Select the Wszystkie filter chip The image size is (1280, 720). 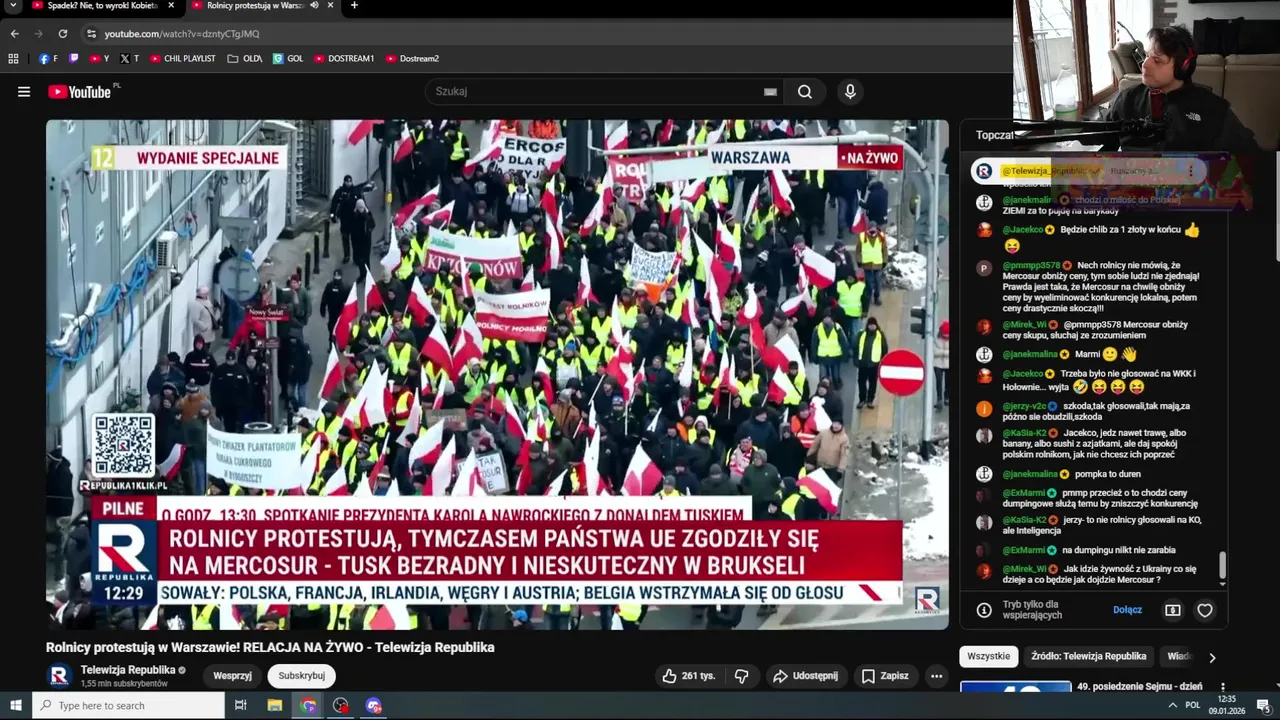click(x=989, y=656)
